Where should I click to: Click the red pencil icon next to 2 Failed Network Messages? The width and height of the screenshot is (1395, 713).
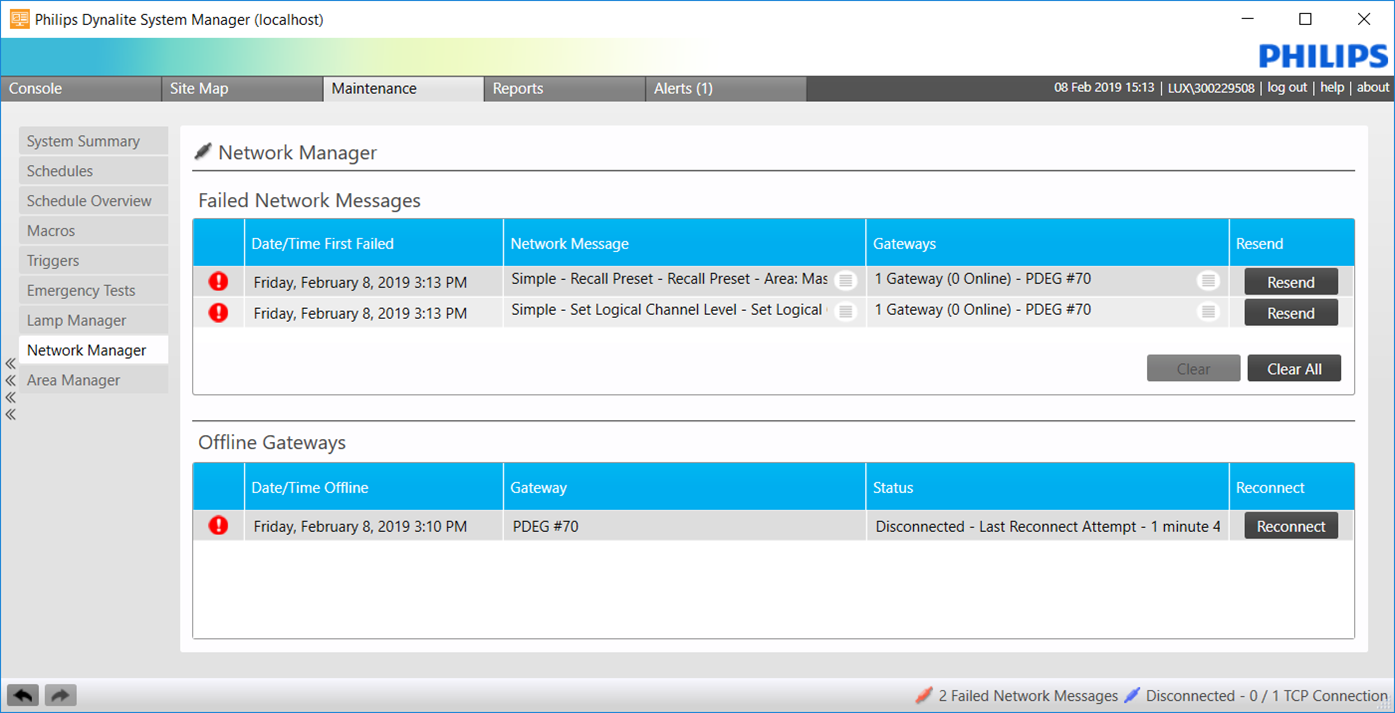[926, 695]
